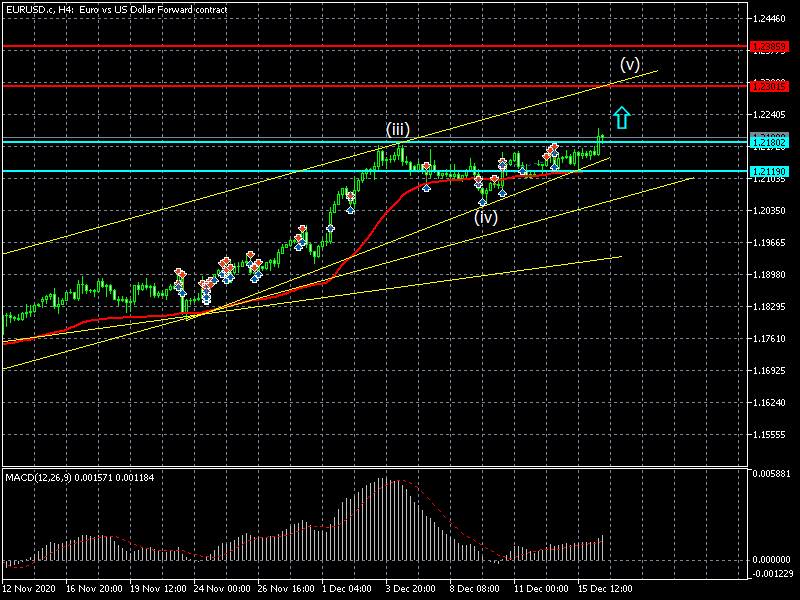
Task: Click the 1 Dec 04:00 time label
Action: [346, 589]
